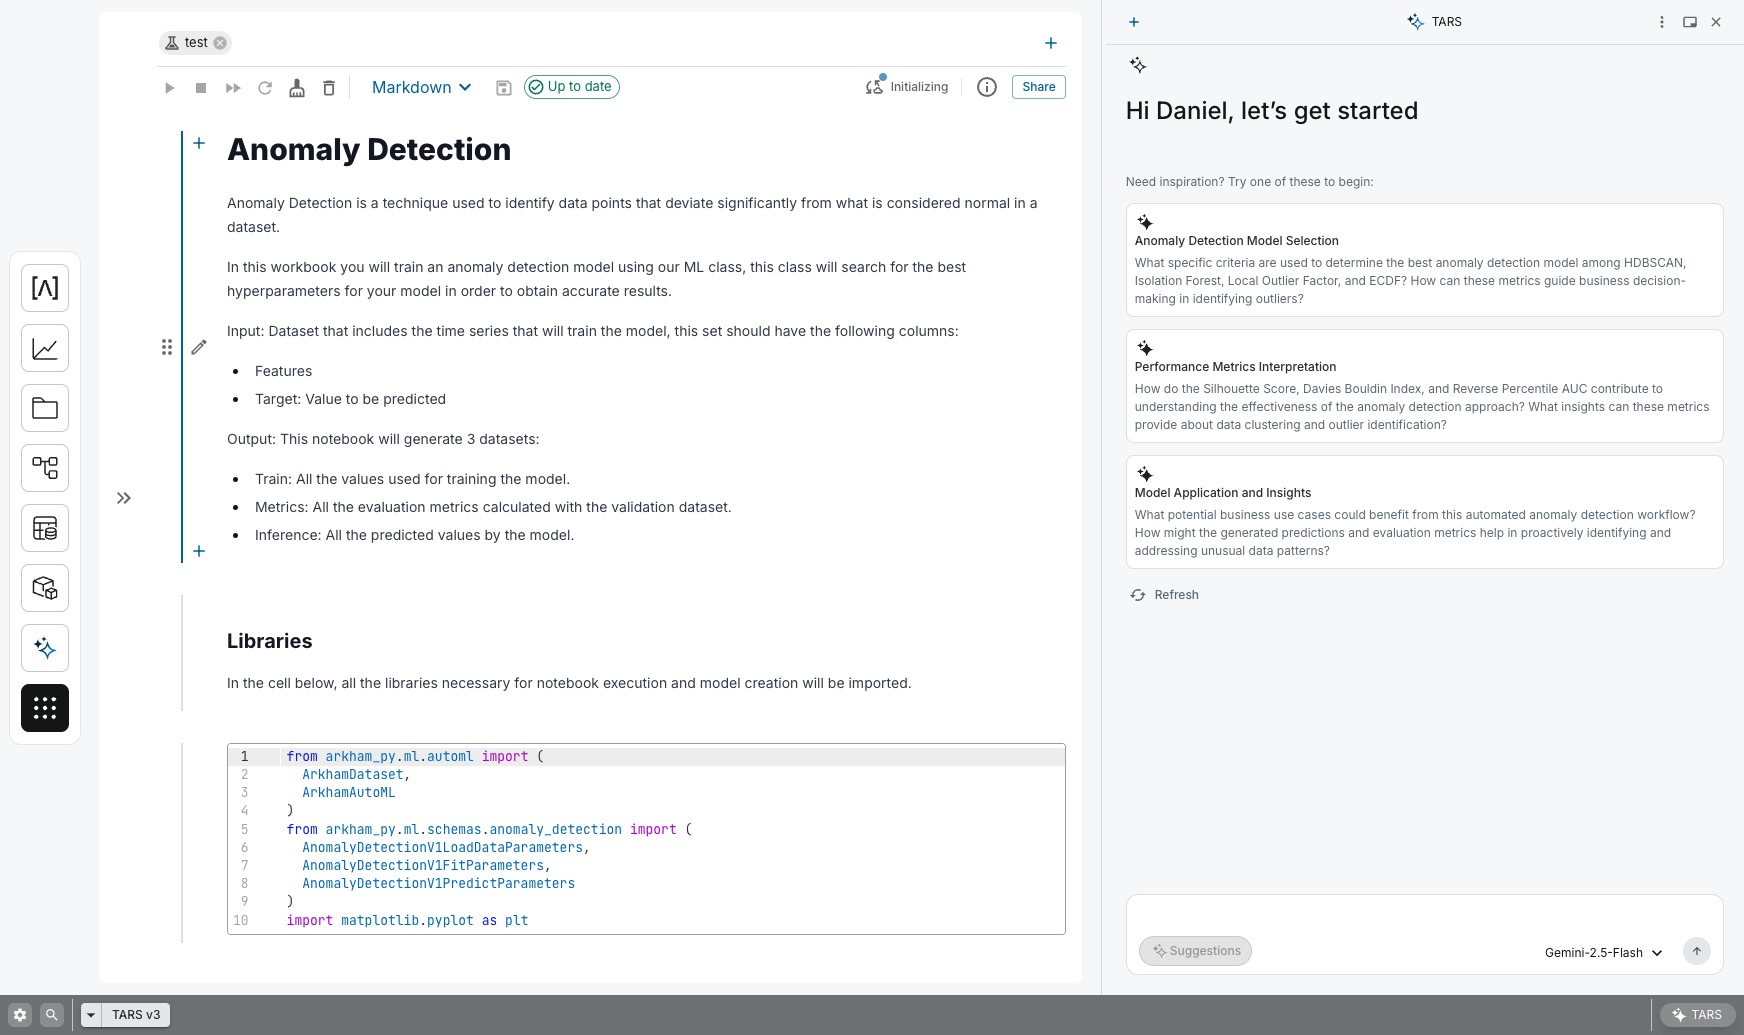Send message with up arrow button
Image resolution: width=1744 pixels, height=1035 pixels.
pyautogui.click(x=1697, y=951)
